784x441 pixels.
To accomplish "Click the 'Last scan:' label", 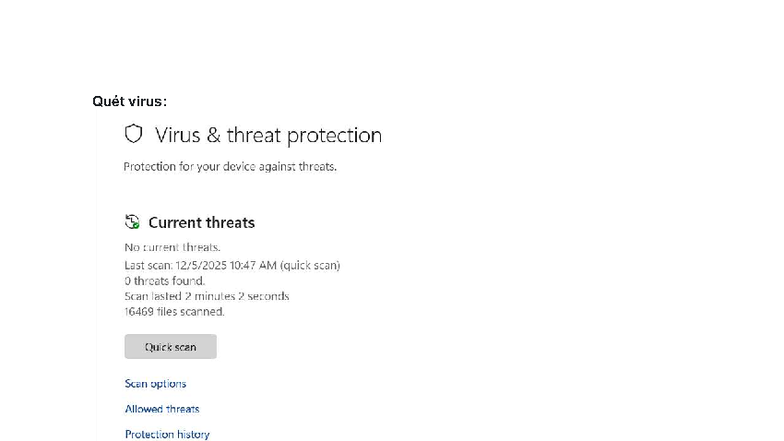I will click(x=148, y=265).
